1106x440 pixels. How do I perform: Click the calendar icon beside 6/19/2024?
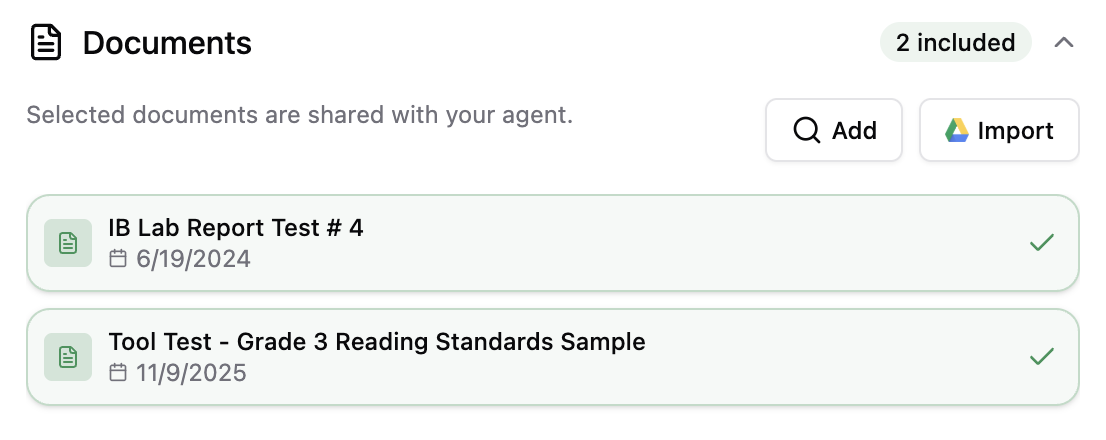tap(118, 259)
